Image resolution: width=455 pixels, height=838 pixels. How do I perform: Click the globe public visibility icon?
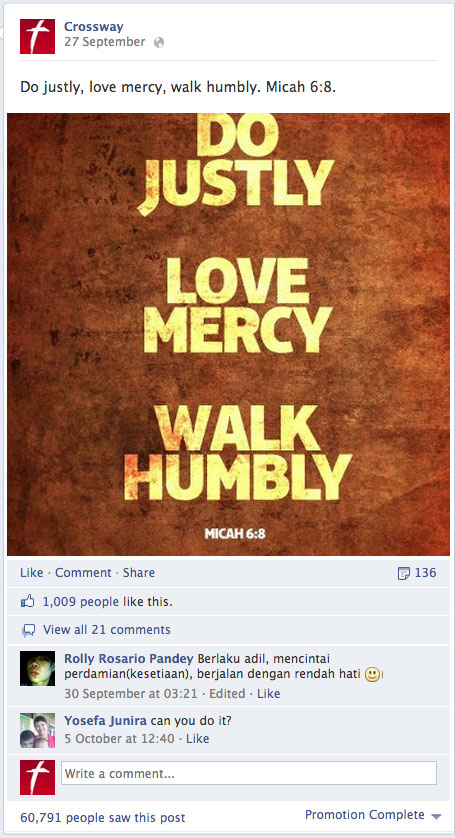coord(158,42)
